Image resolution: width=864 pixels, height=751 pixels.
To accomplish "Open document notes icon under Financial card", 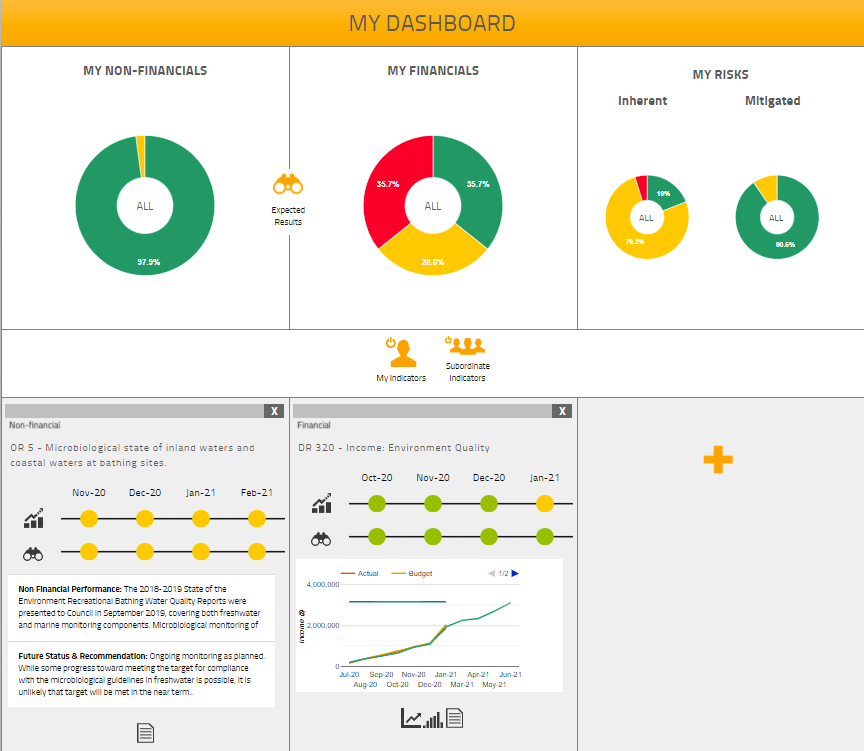I will click(x=455, y=718).
